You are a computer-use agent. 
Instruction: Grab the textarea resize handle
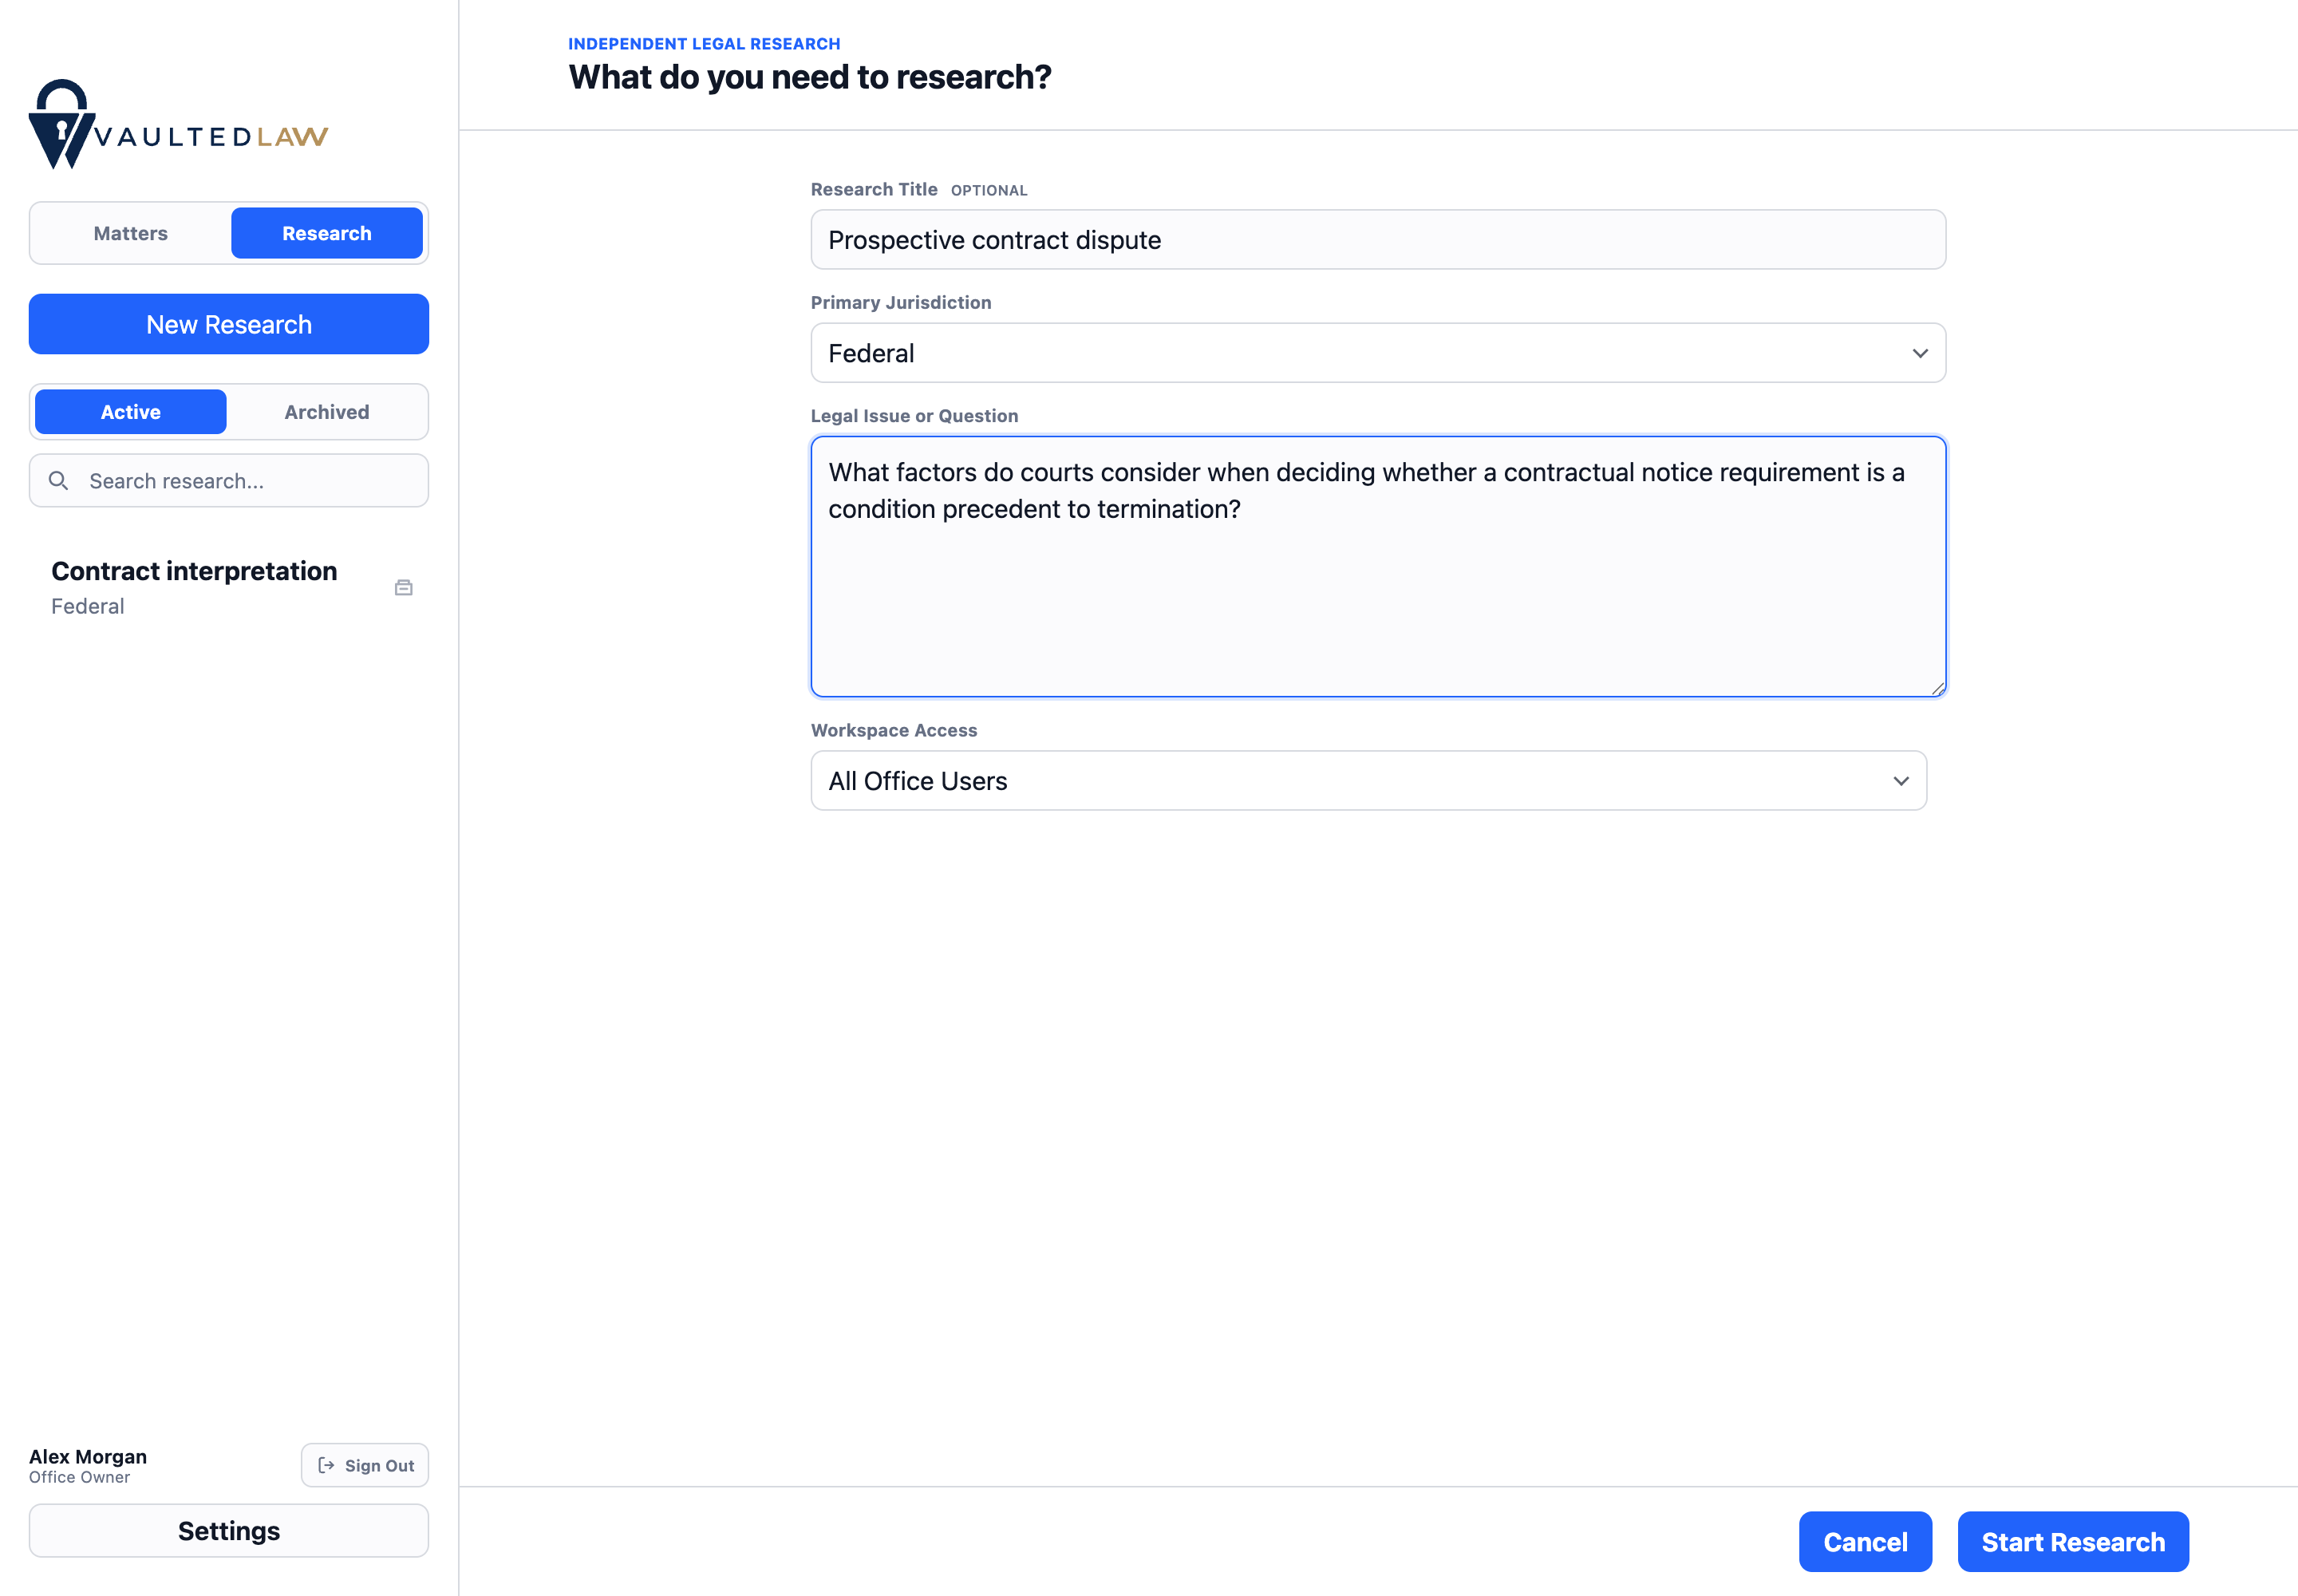tap(1937, 688)
